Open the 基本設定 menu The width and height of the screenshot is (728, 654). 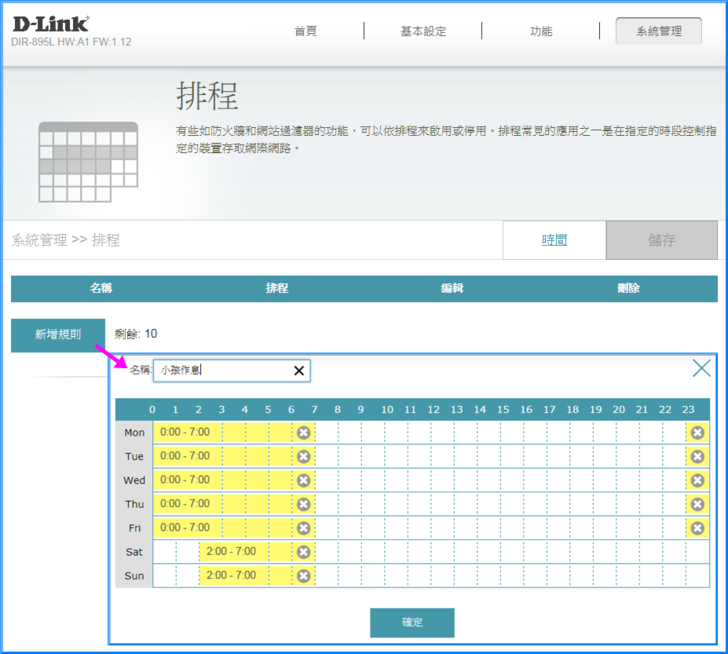click(x=423, y=31)
